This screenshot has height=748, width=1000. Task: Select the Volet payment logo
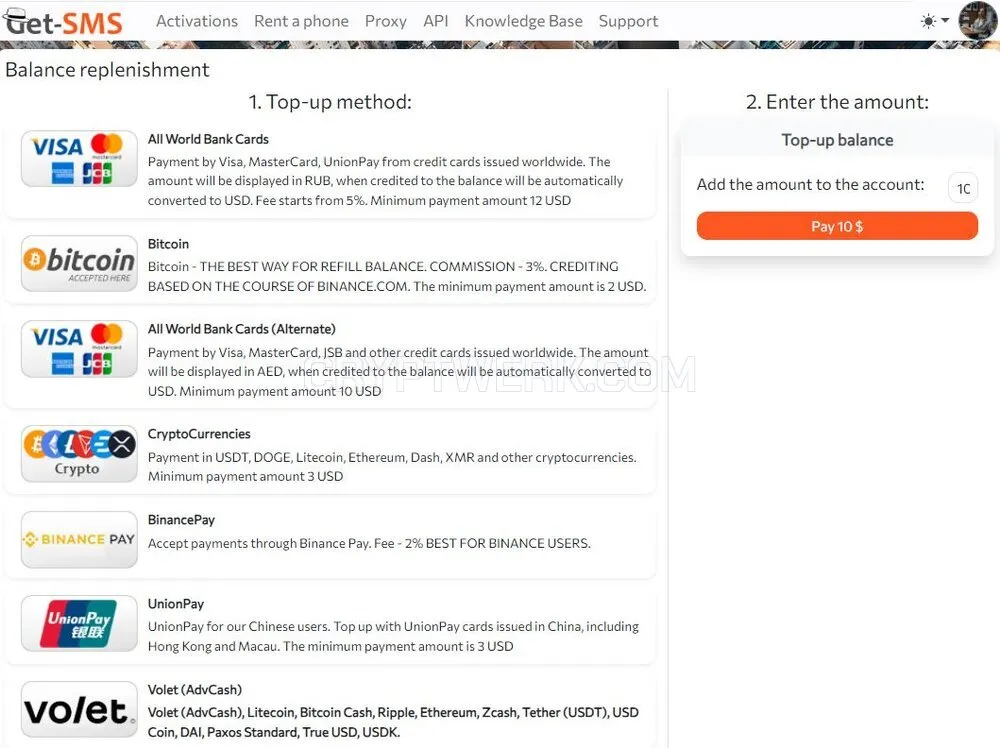[x=79, y=709]
